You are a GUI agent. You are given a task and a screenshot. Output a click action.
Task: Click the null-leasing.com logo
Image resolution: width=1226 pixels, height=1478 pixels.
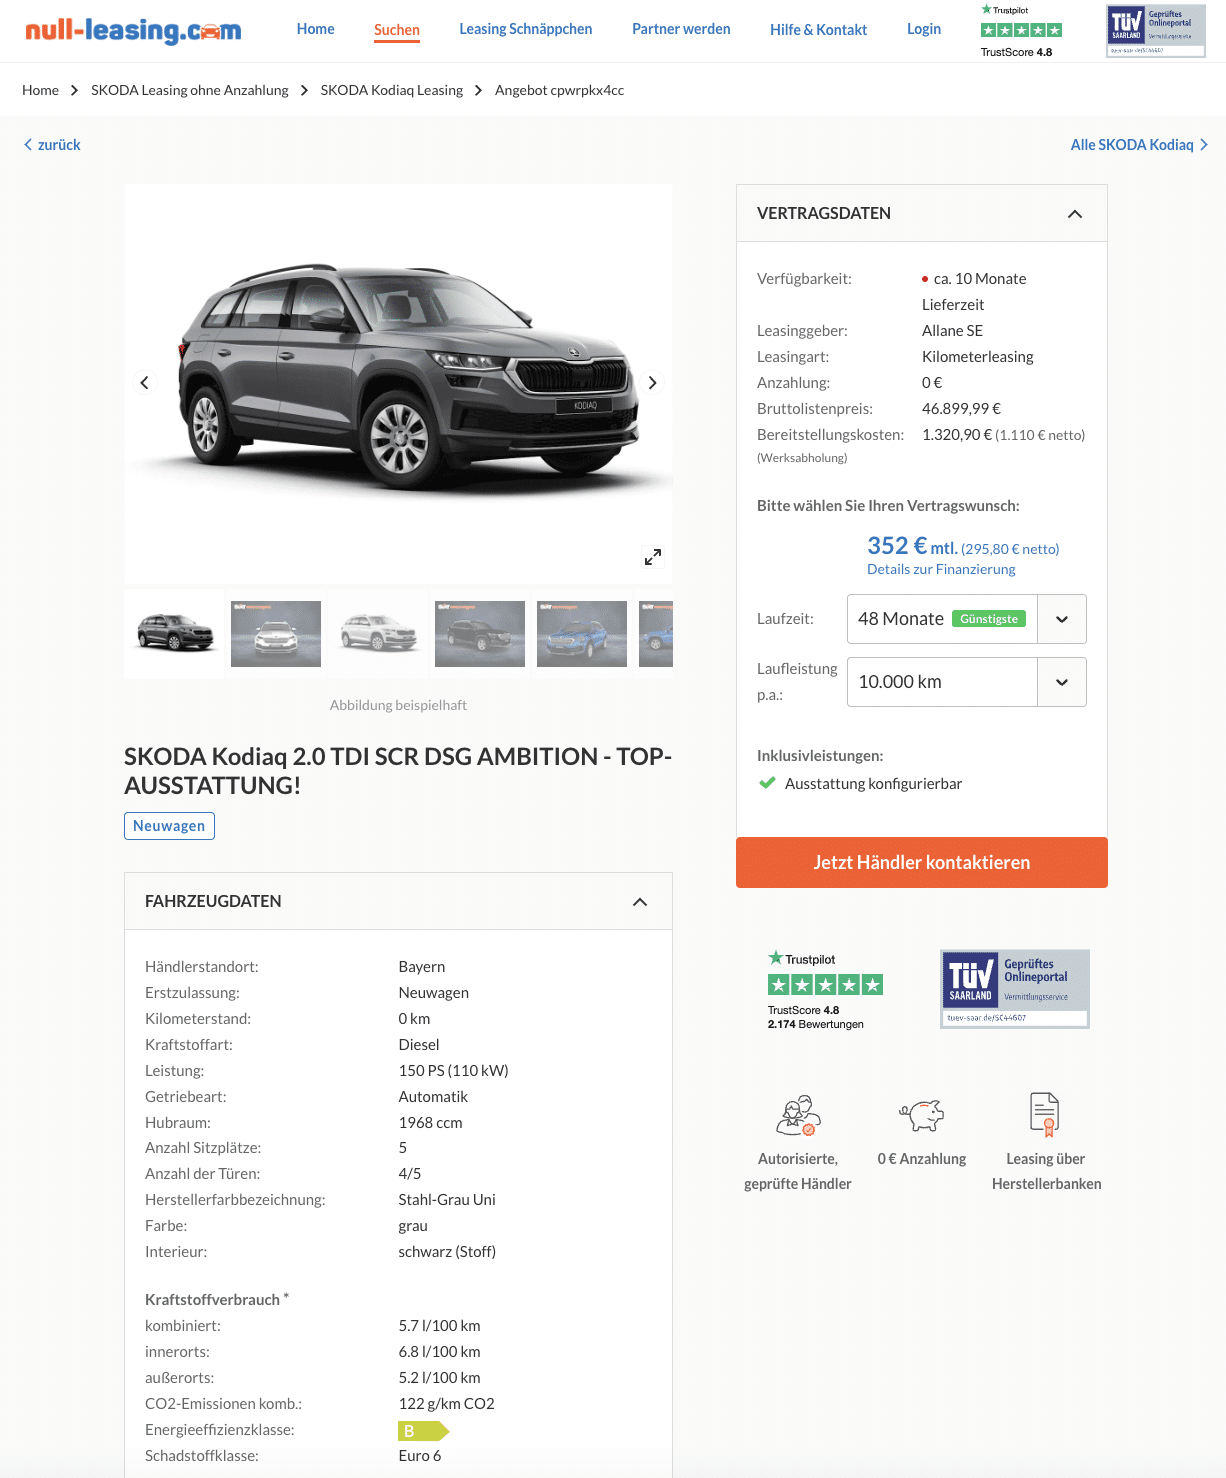(133, 31)
